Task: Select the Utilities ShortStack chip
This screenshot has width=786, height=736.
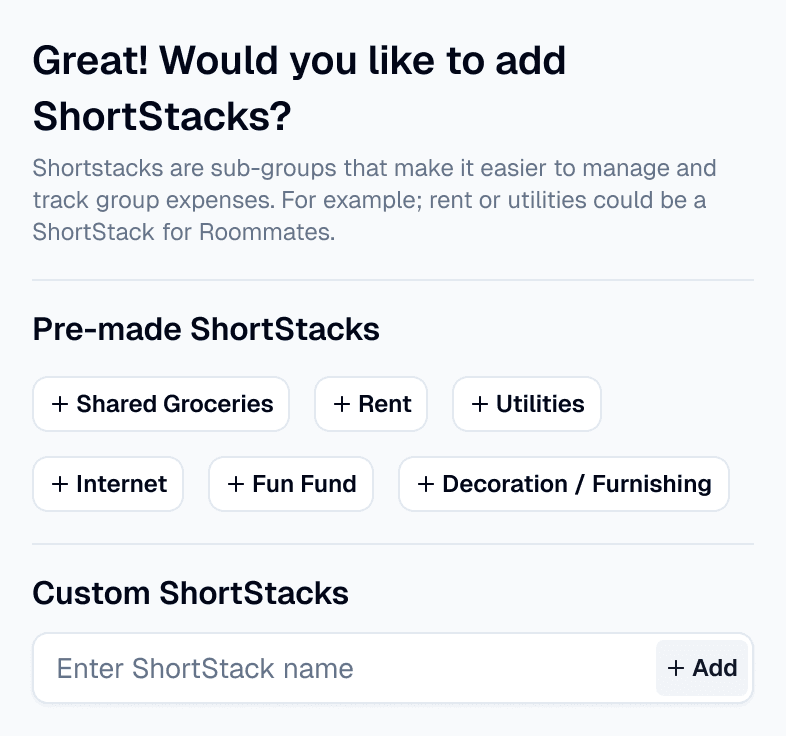Action: click(527, 404)
